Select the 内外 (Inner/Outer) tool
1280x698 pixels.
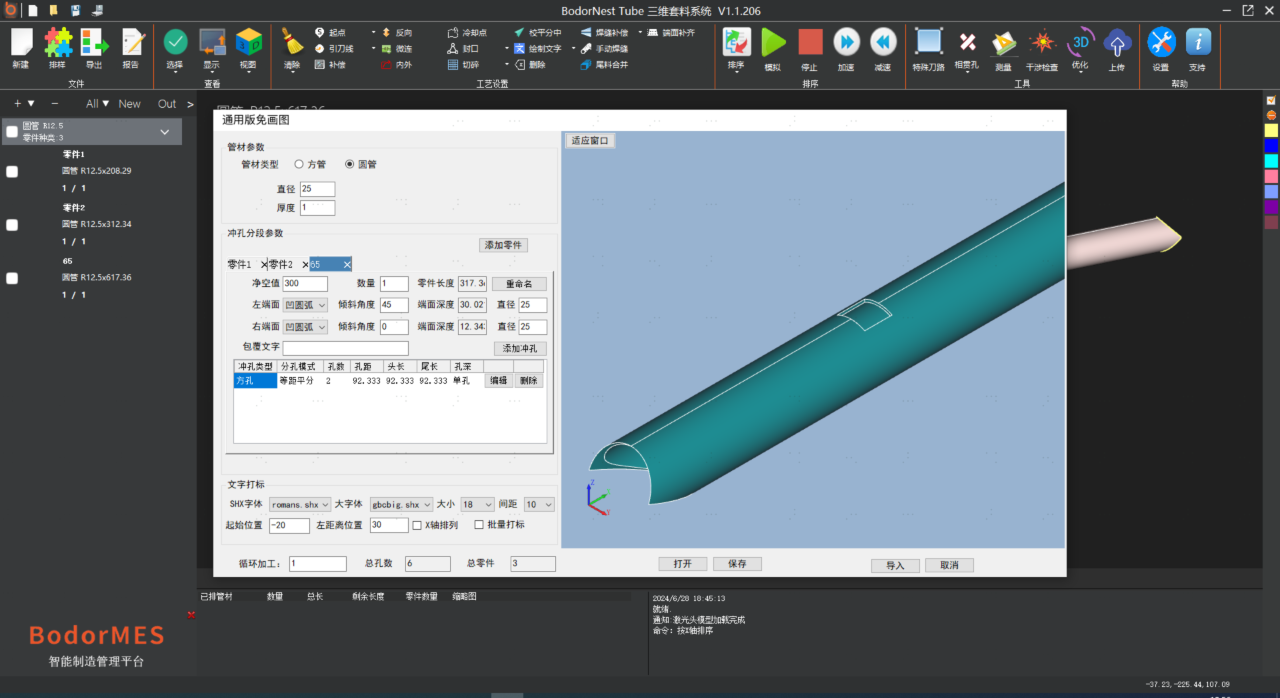[396, 65]
